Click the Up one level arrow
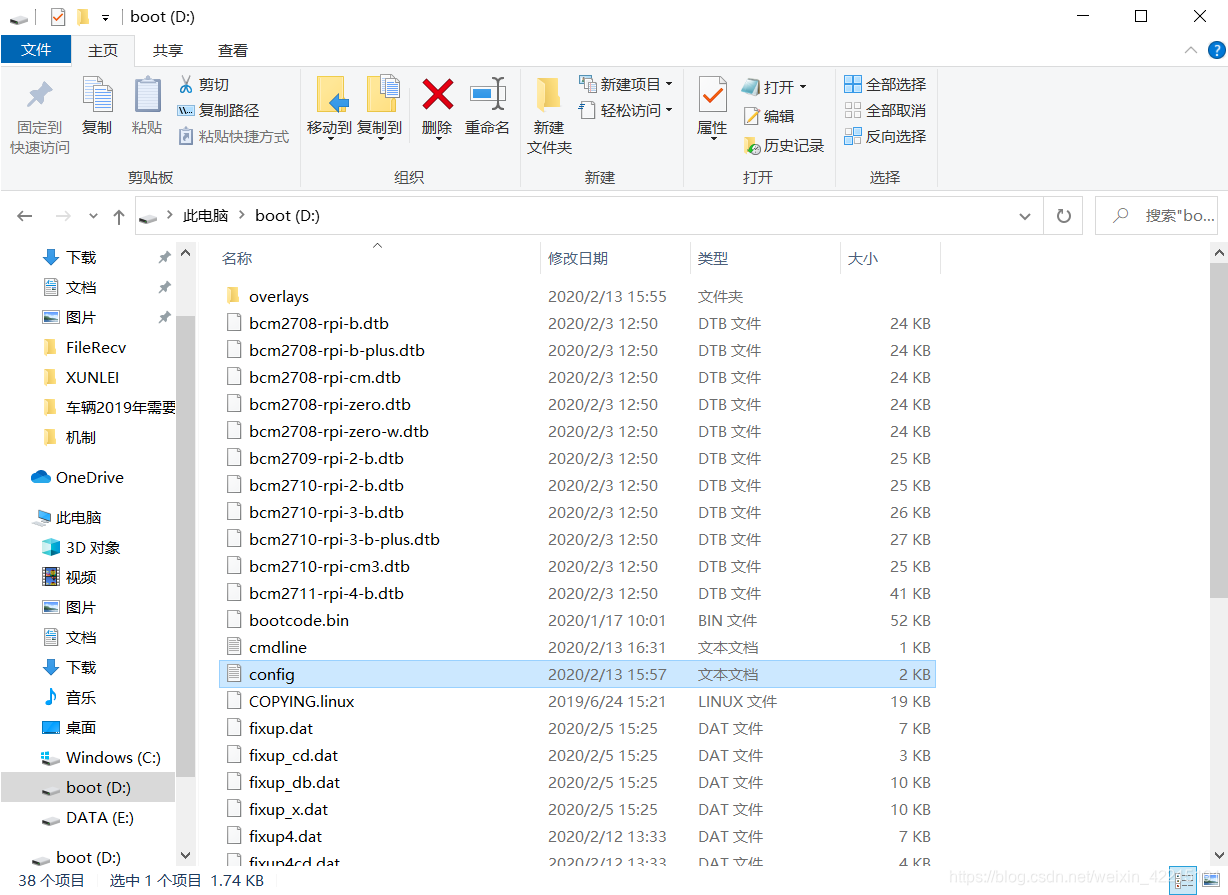 pos(119,216)
